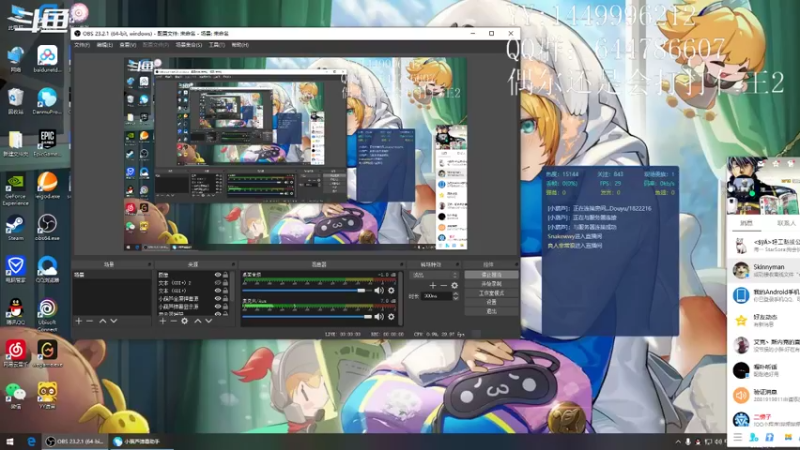Image resolution: width=800 pixels, height=450 pixels.
Task: Click the 停止推流 button in Controls
Action: [491, 274]
